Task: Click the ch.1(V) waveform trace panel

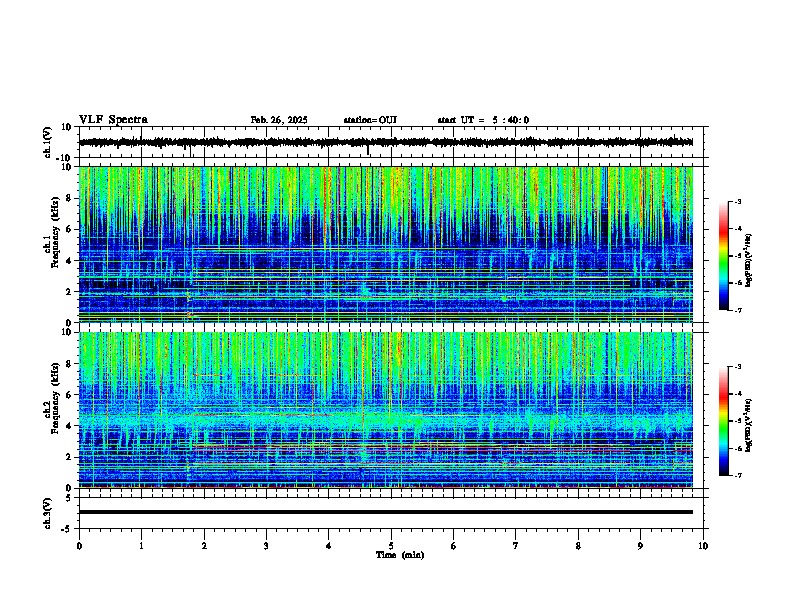Action: tap(391, 142)
